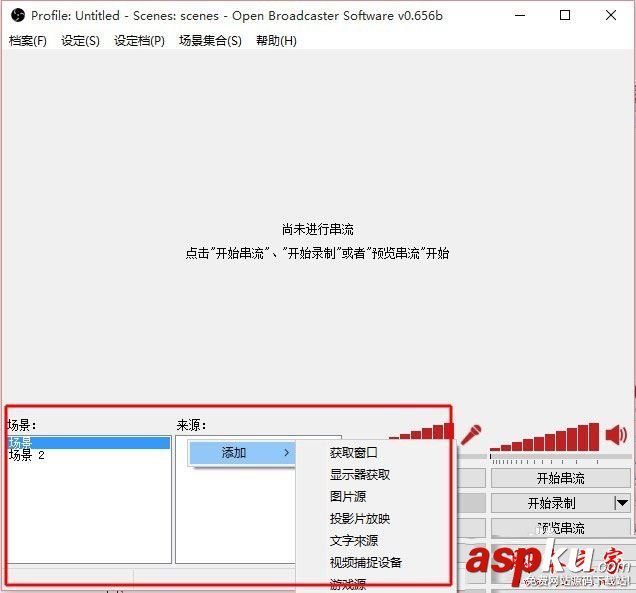The height and width of the screenshot is (593, 636).
Task: Click the 预览串流 button
Action: coord(561,528)
